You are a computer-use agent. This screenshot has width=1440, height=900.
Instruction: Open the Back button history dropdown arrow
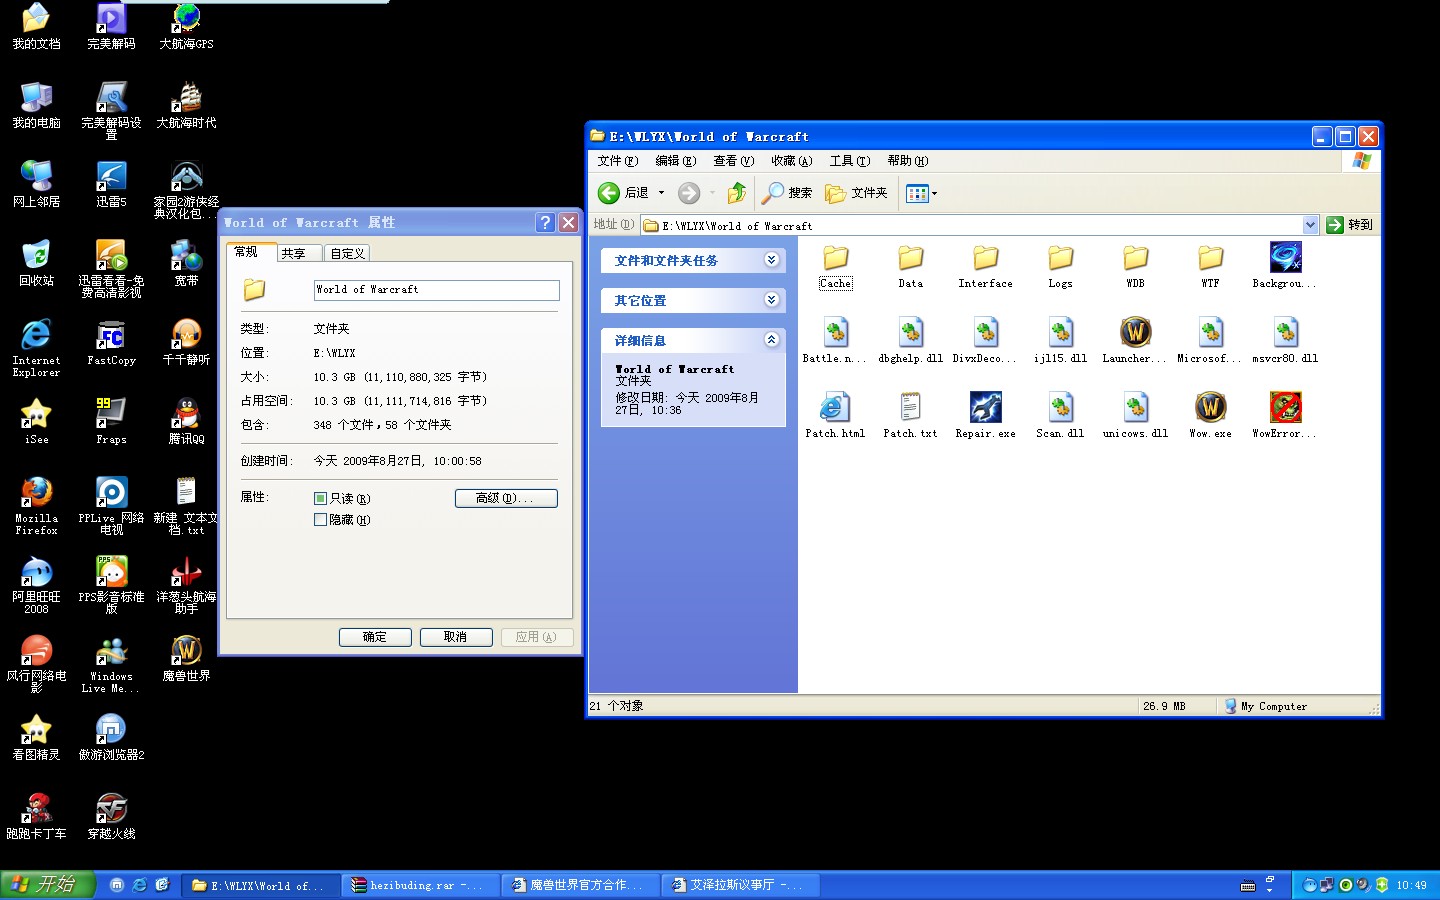pos(661,193)
